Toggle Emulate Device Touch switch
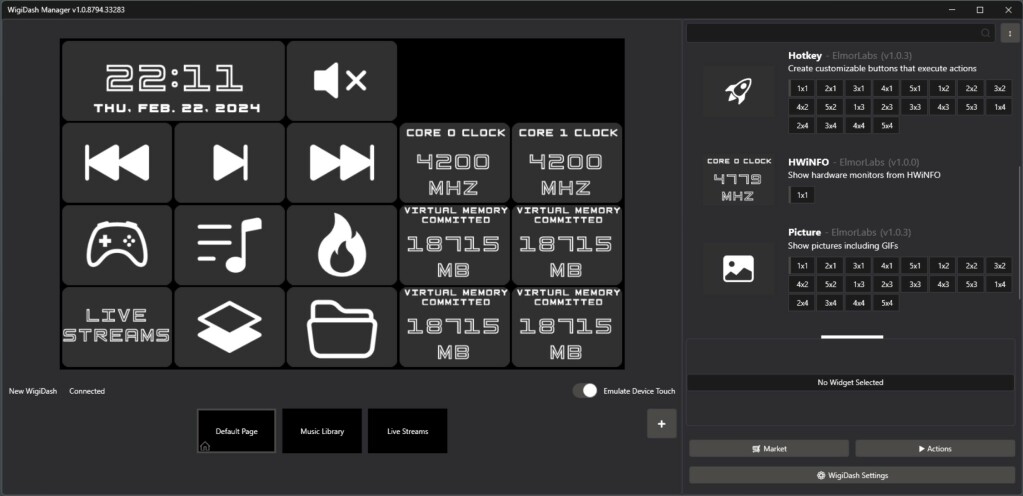 pyautogui.click(x=585, y=391)
